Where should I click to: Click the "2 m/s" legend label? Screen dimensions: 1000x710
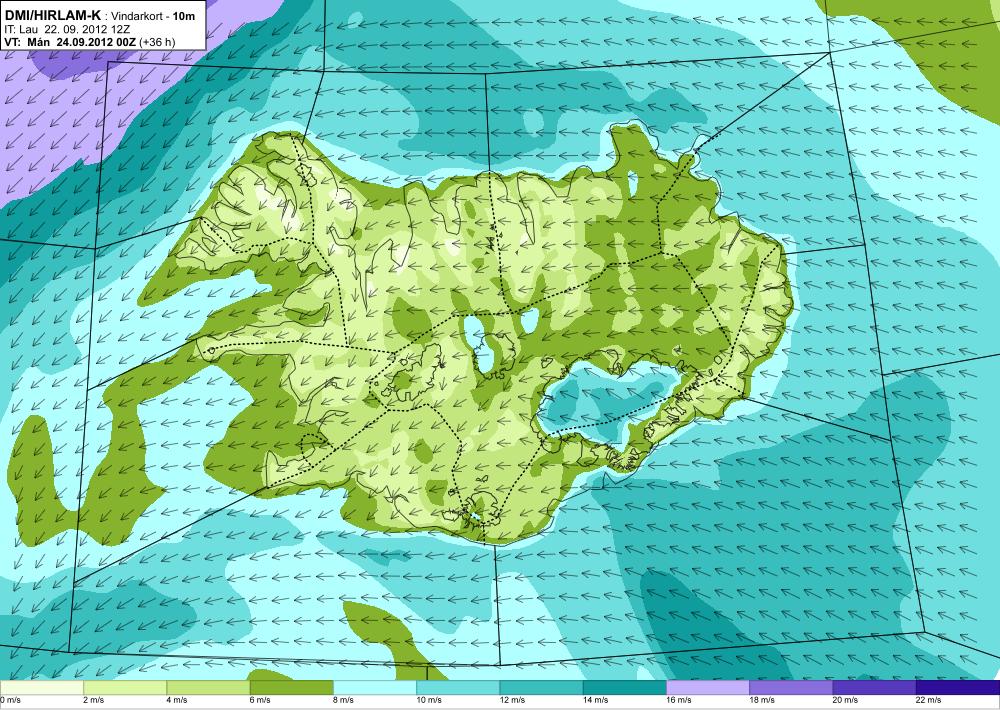click(94, 700)
